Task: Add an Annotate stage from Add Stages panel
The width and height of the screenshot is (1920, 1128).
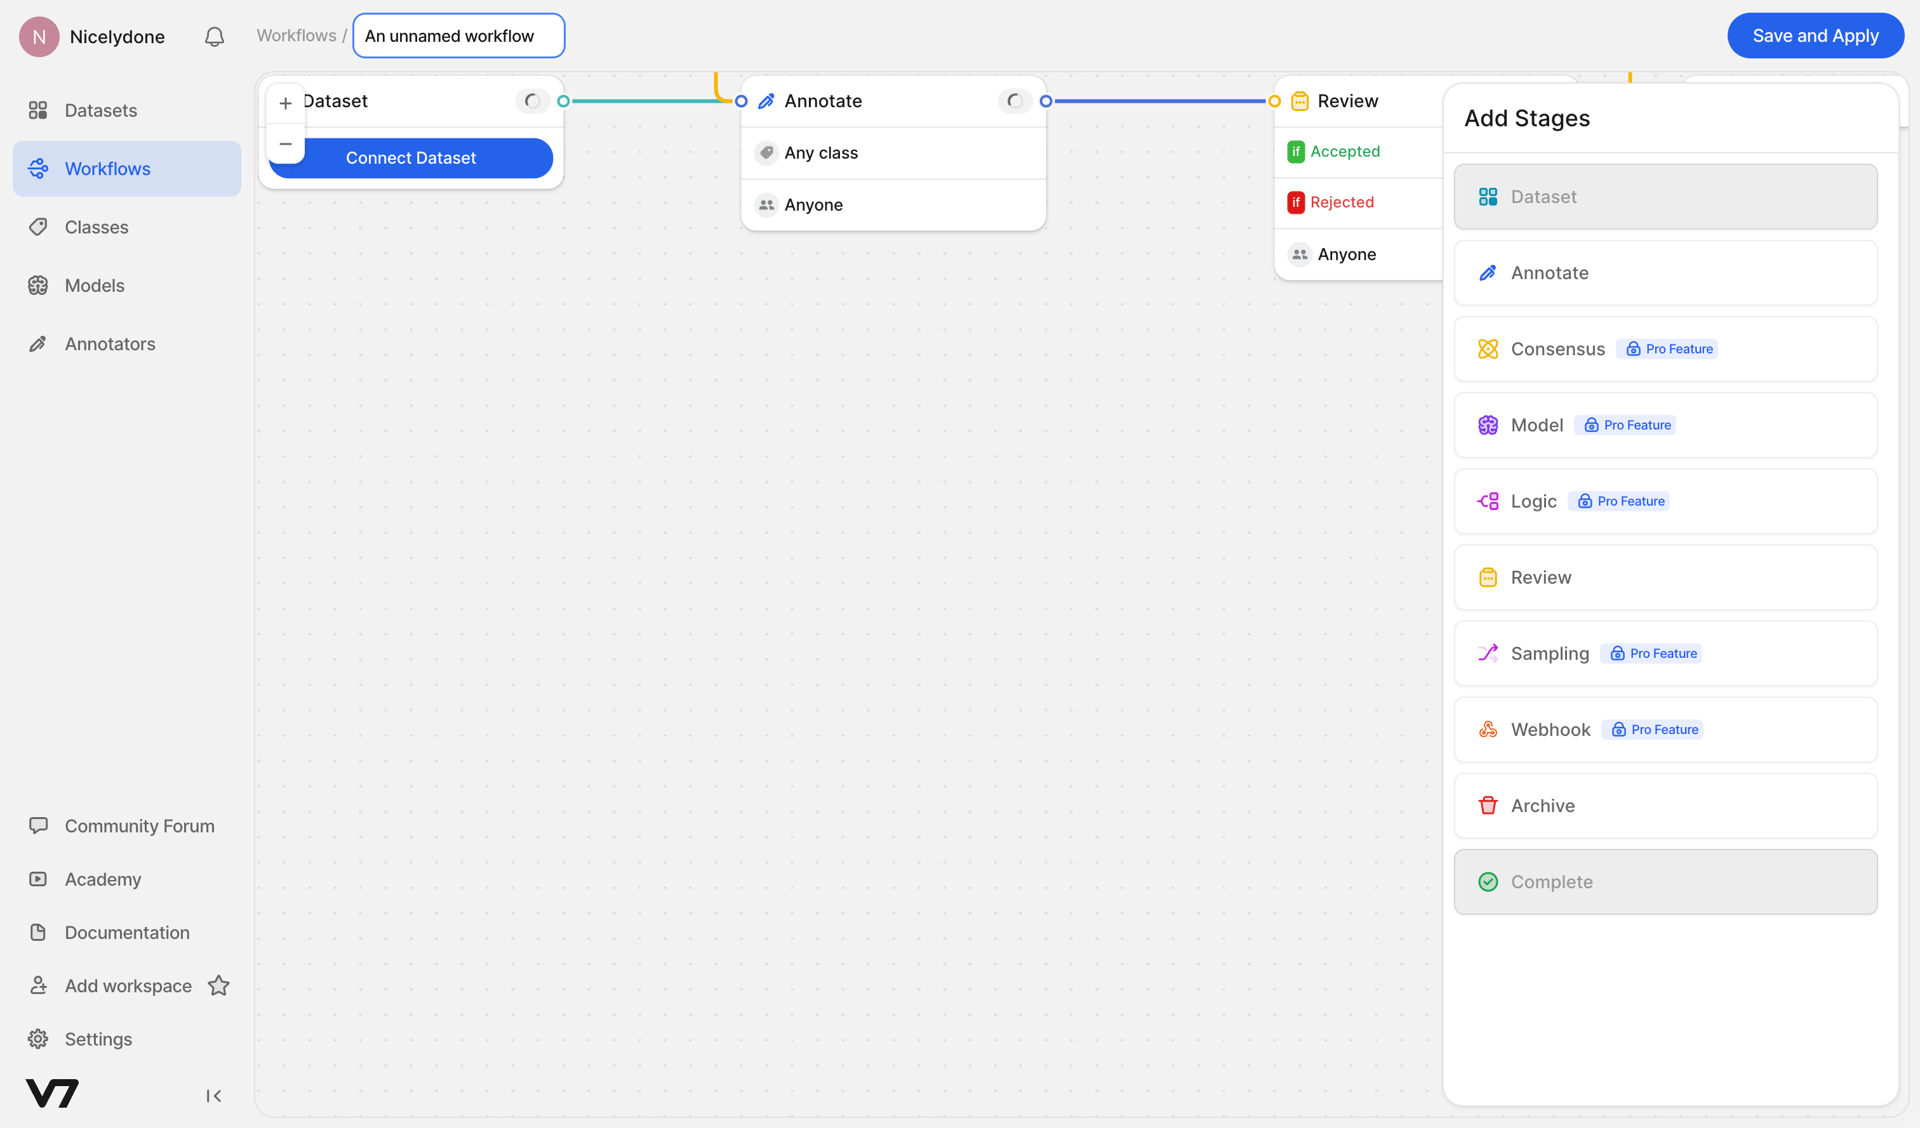Action: pyautogui.click(x=1664, y=272)
